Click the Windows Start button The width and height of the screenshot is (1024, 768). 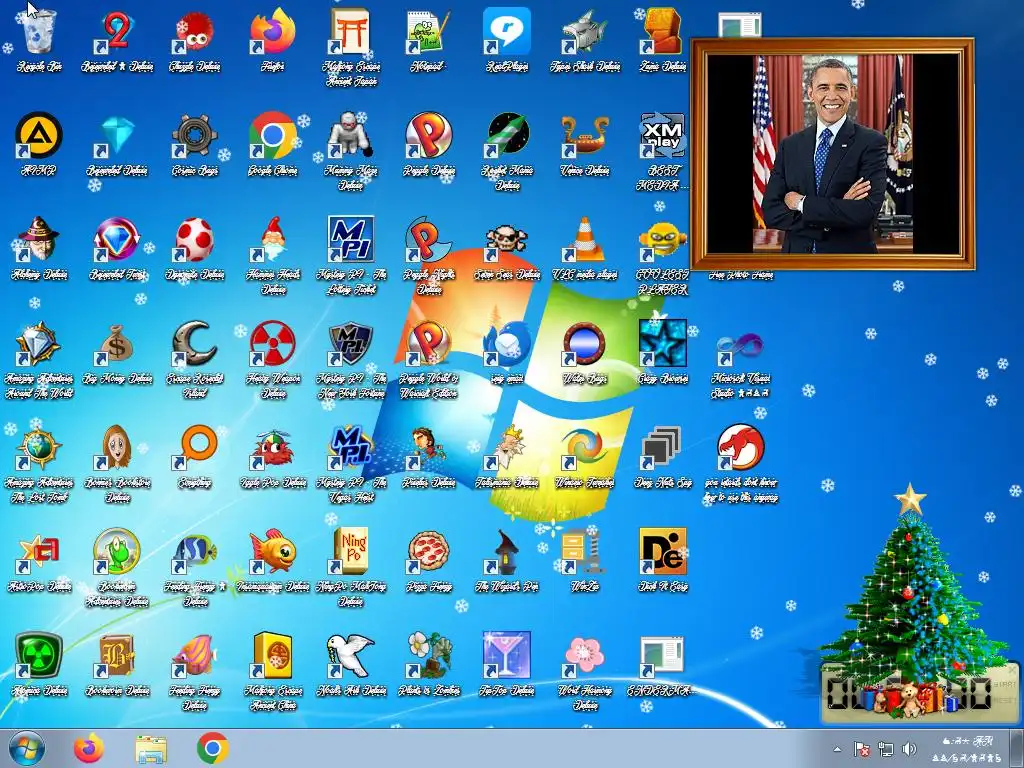pyautogui.click(x=27, y=748)
